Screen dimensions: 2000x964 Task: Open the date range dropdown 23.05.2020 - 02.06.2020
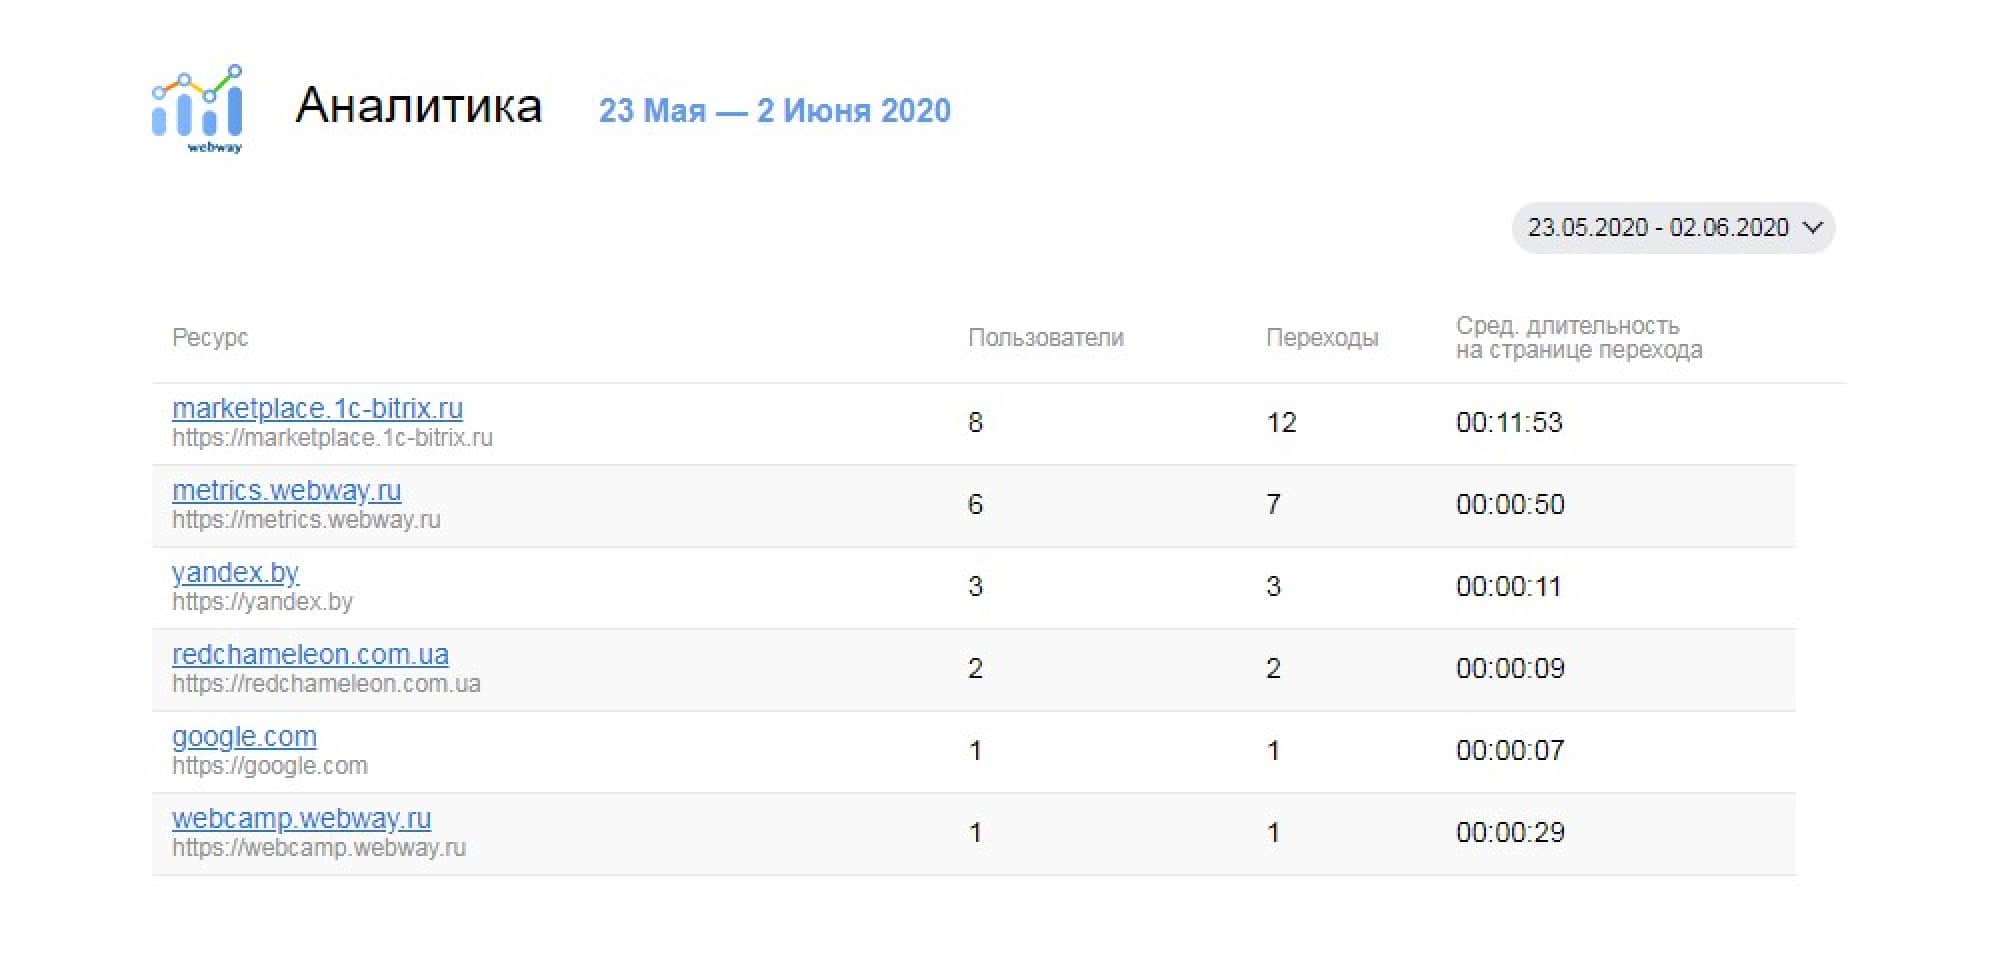tap(1658, 228)
